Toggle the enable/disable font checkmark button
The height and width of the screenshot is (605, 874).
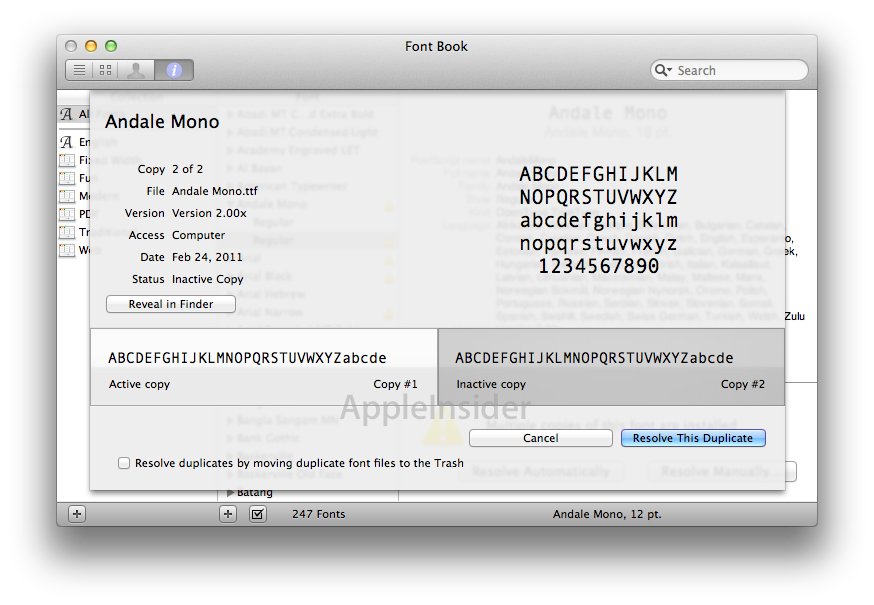(x=258, y=514)
